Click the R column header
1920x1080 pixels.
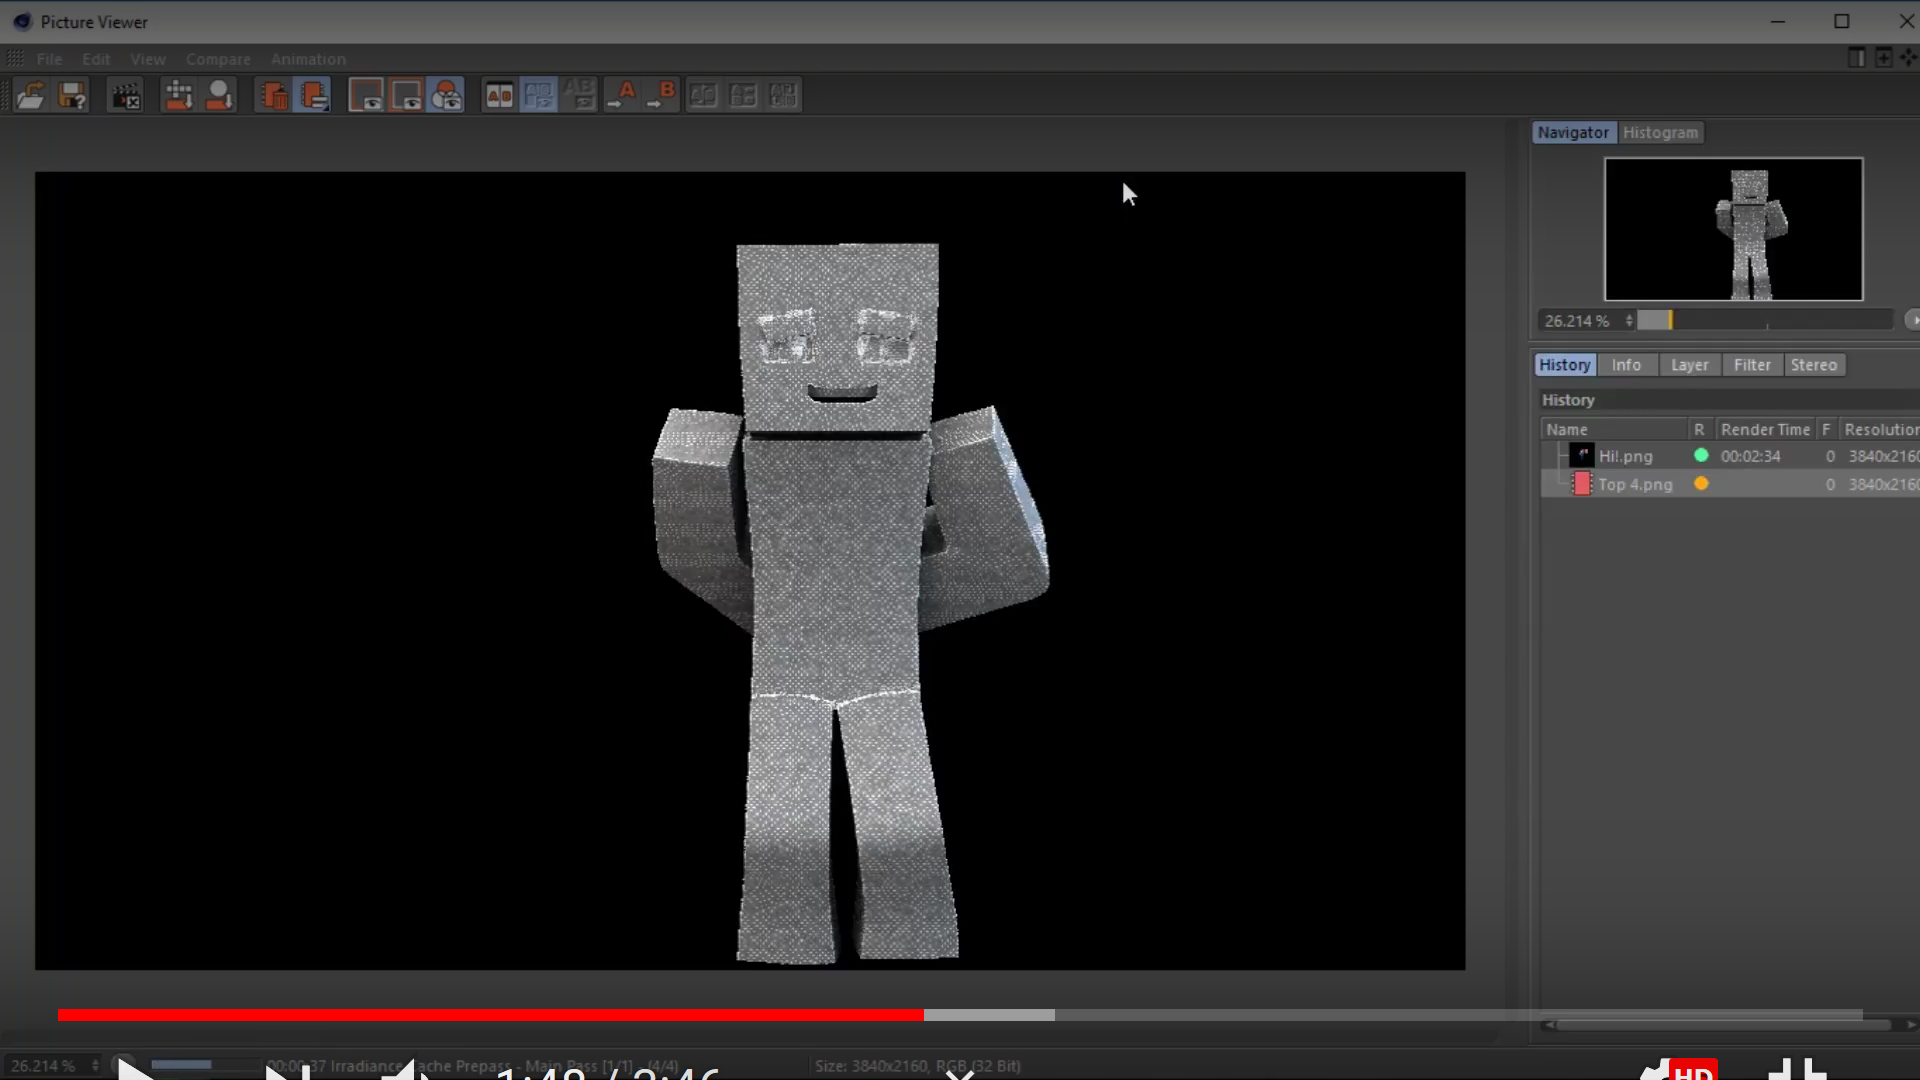(x=1699, y=429)
